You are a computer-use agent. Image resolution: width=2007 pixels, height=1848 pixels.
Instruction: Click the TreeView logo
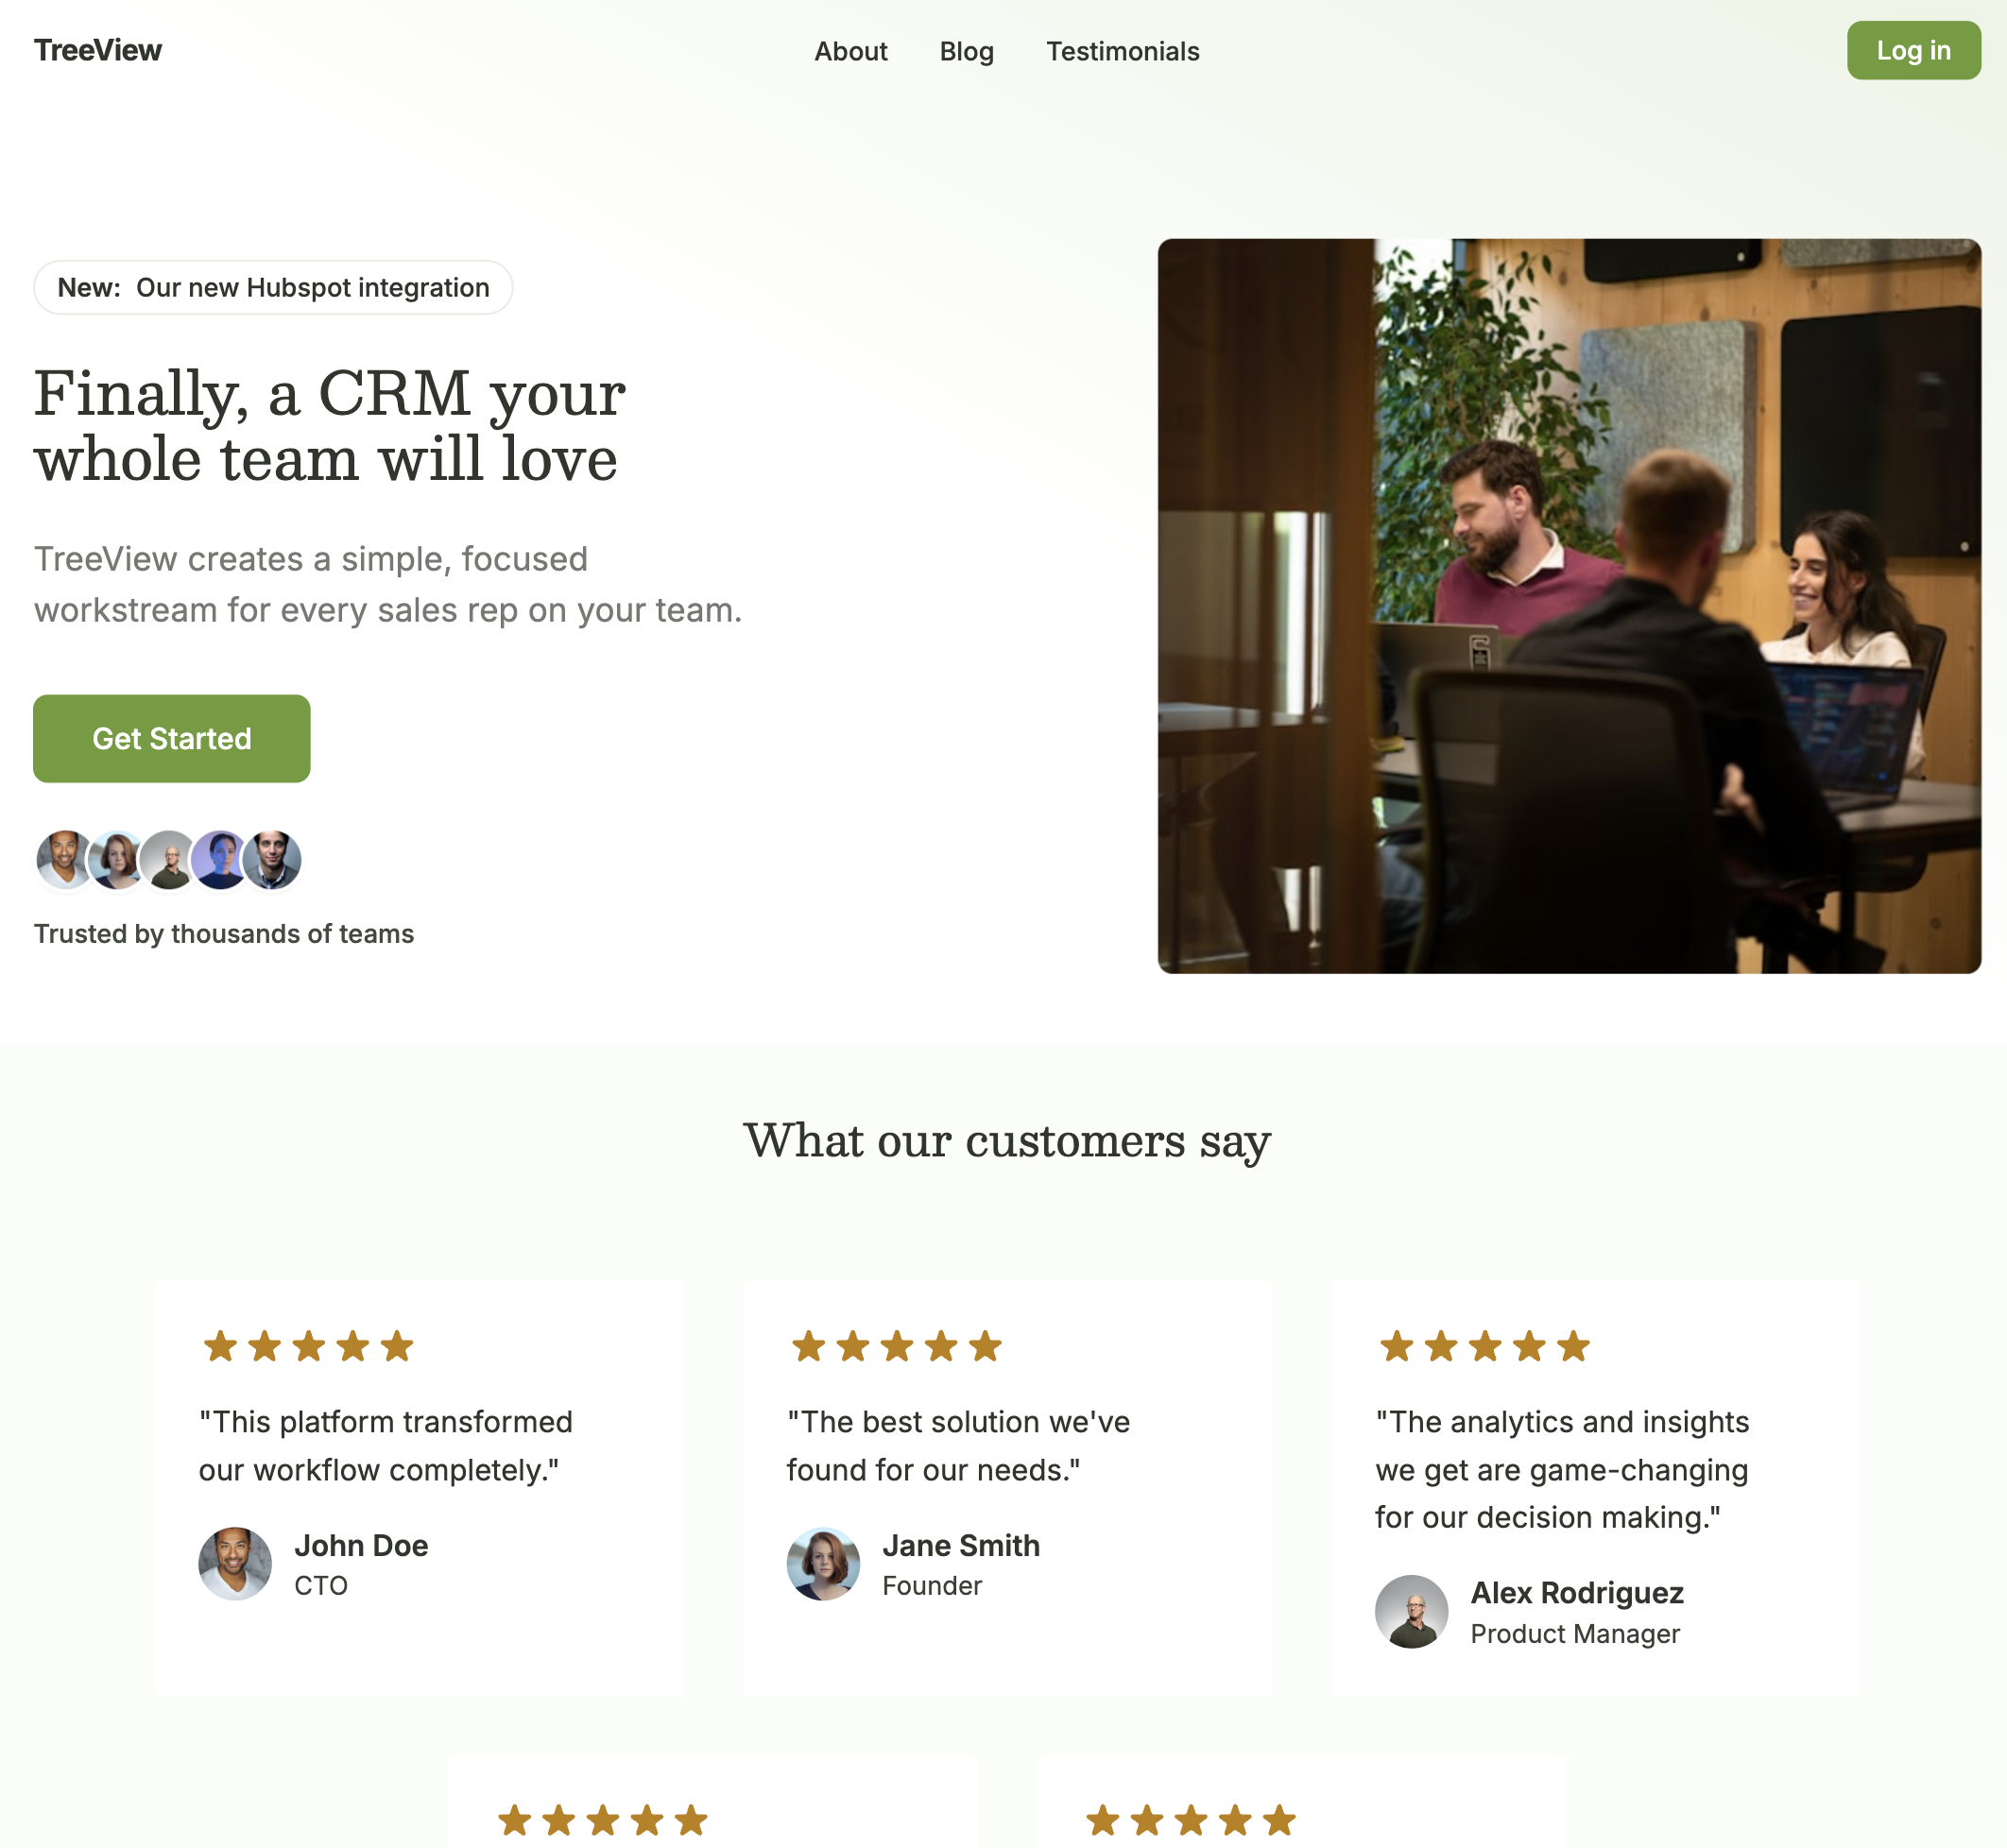[x=98, y=50]
